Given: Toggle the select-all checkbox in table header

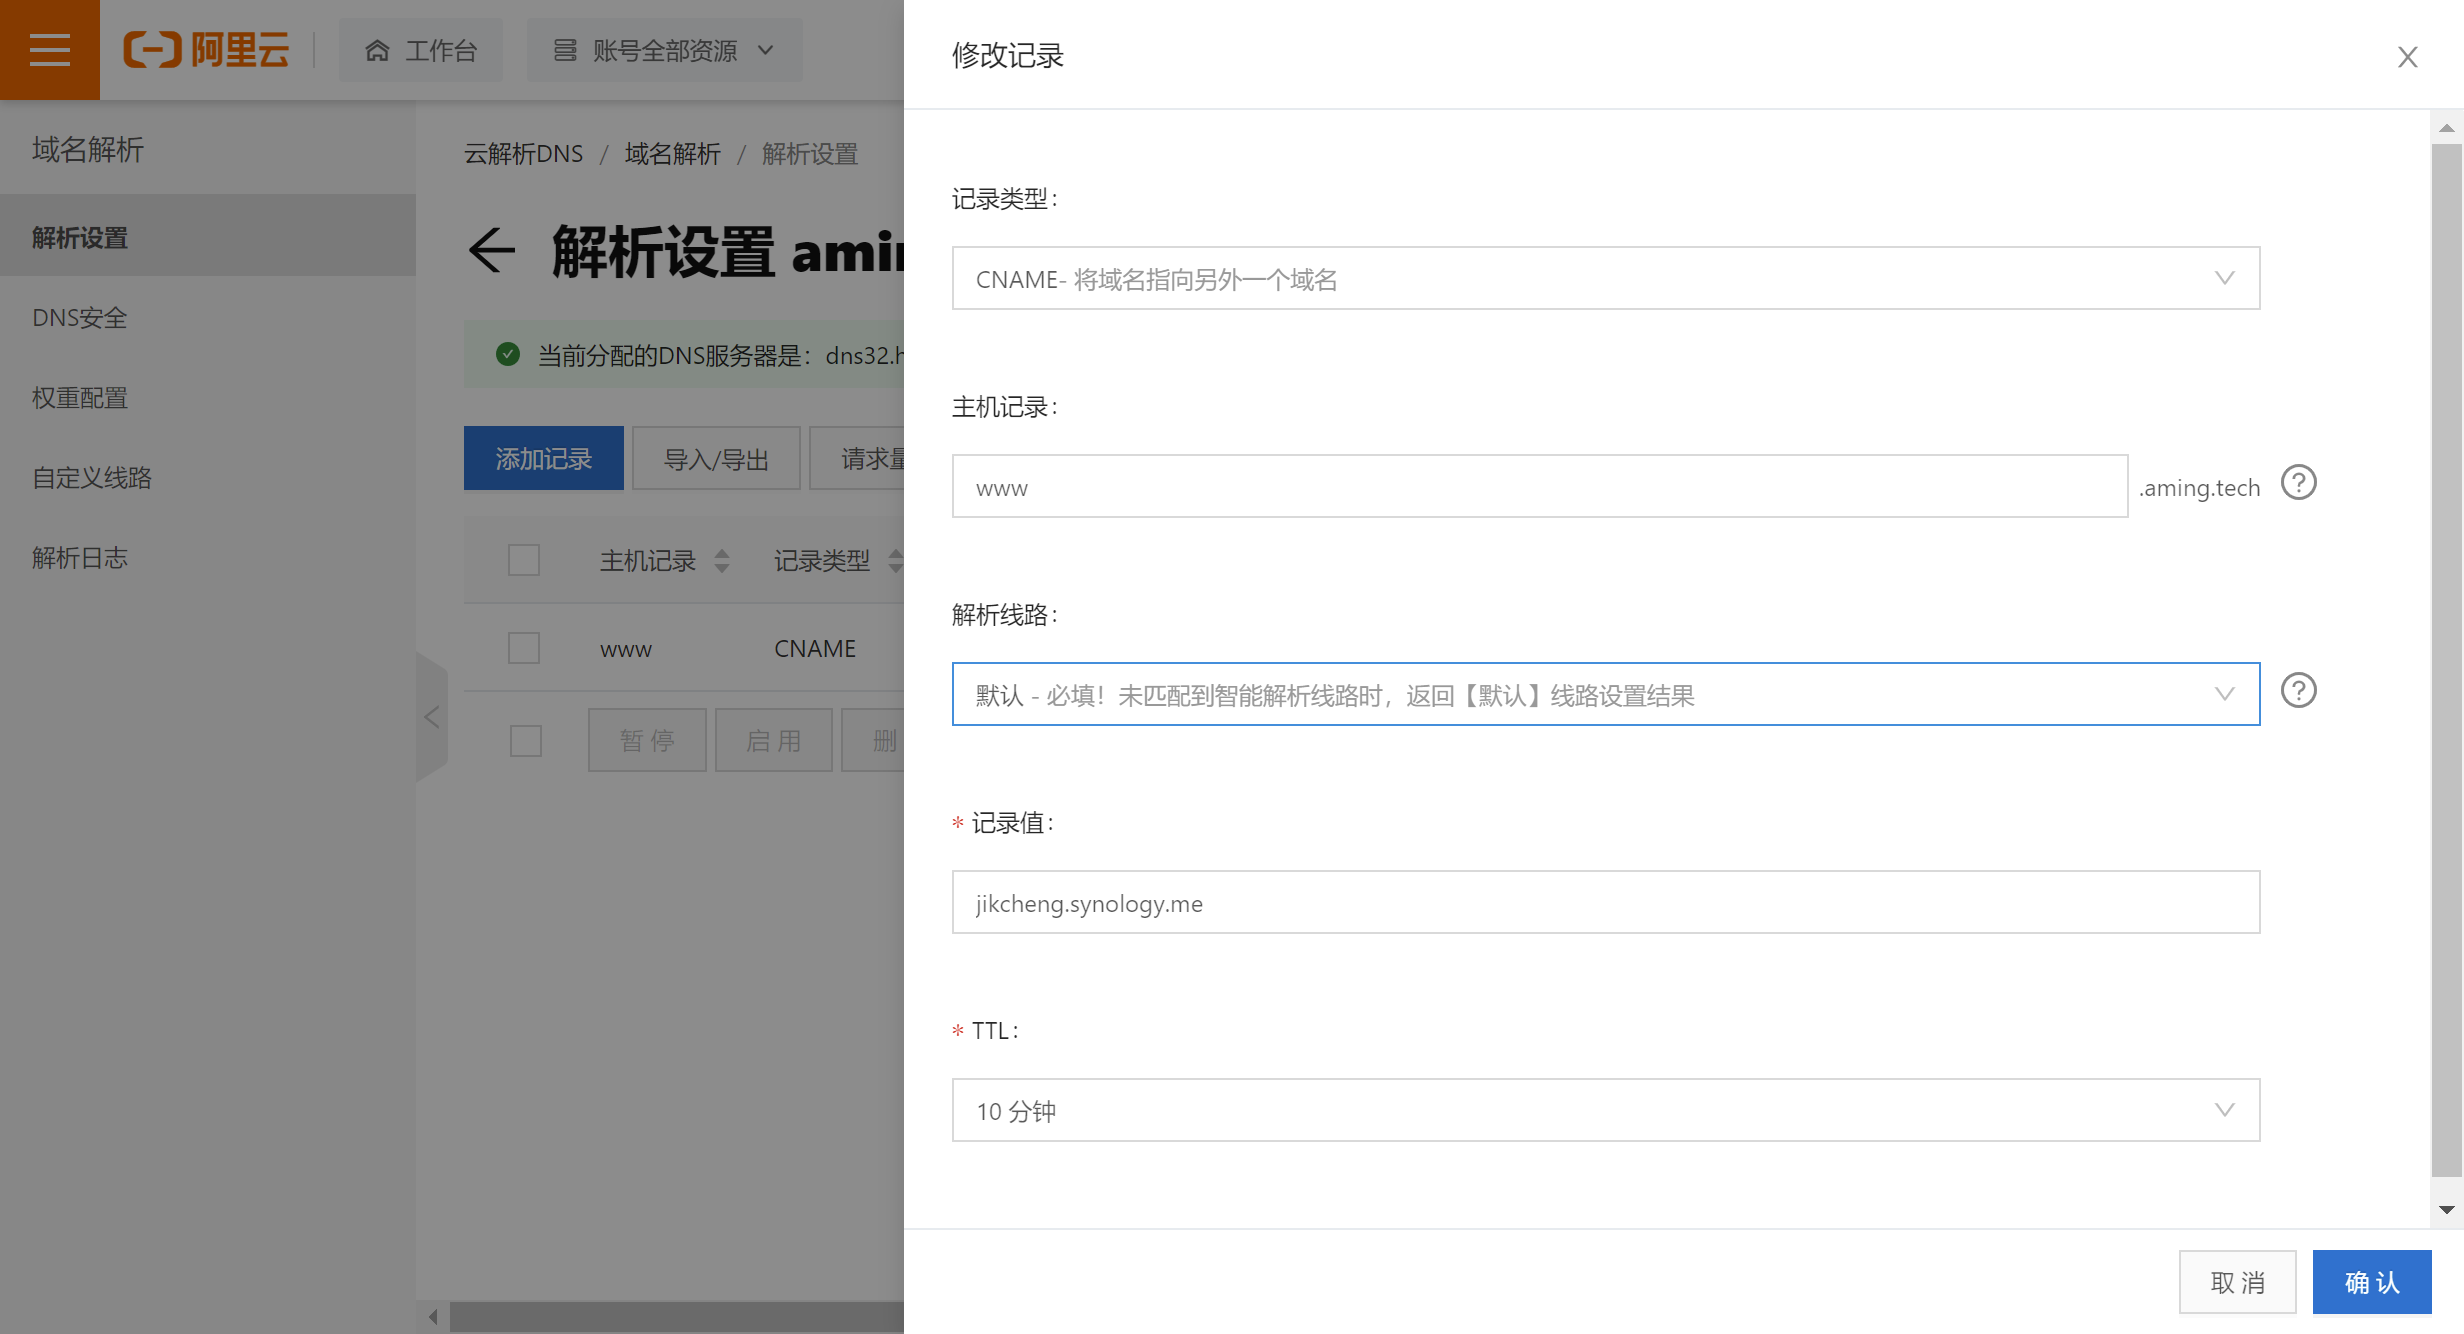Looking at the screenshot, I should tap(523, 560).
